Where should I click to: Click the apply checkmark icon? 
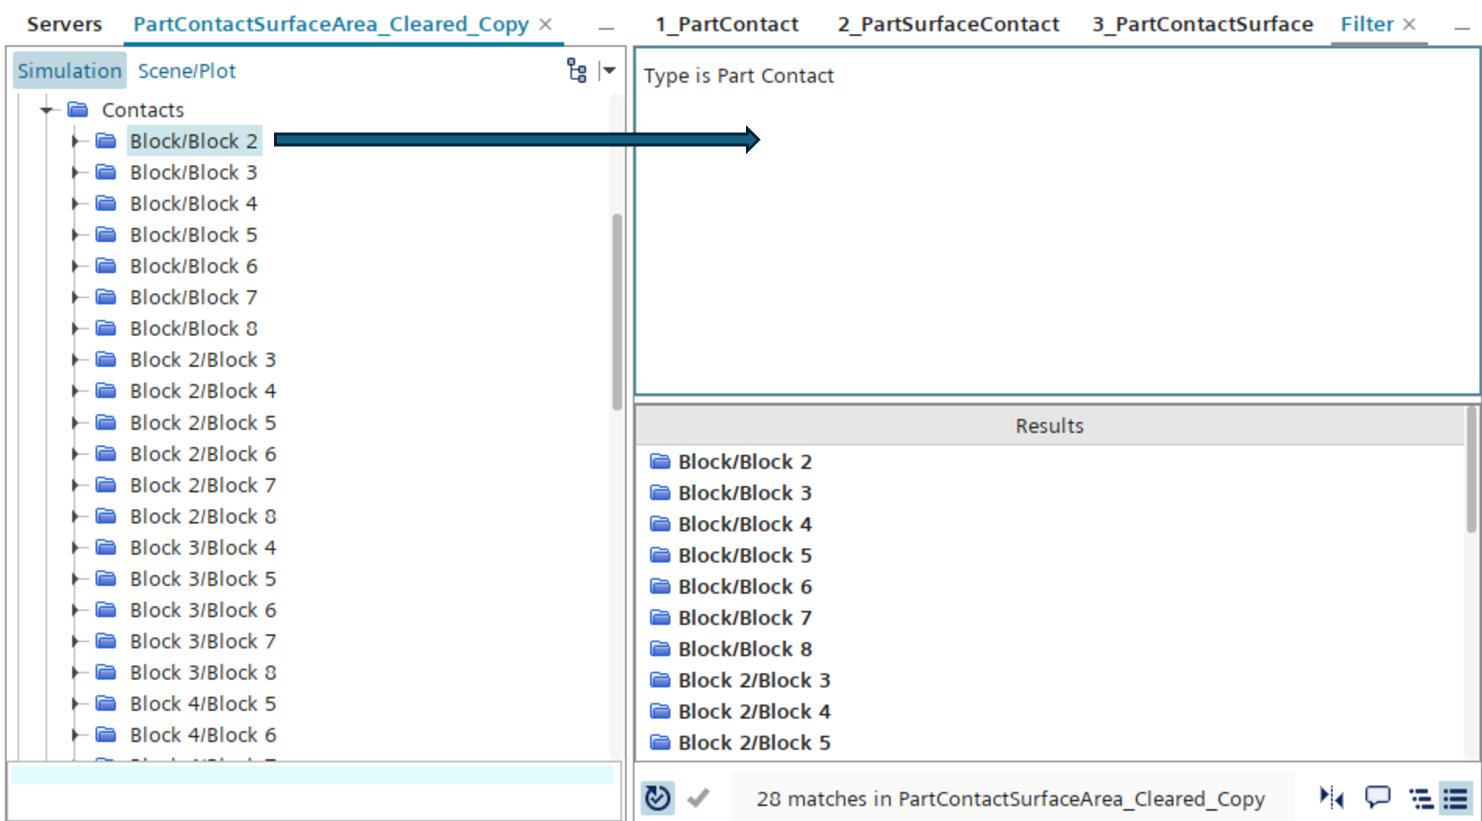point(699,798)
